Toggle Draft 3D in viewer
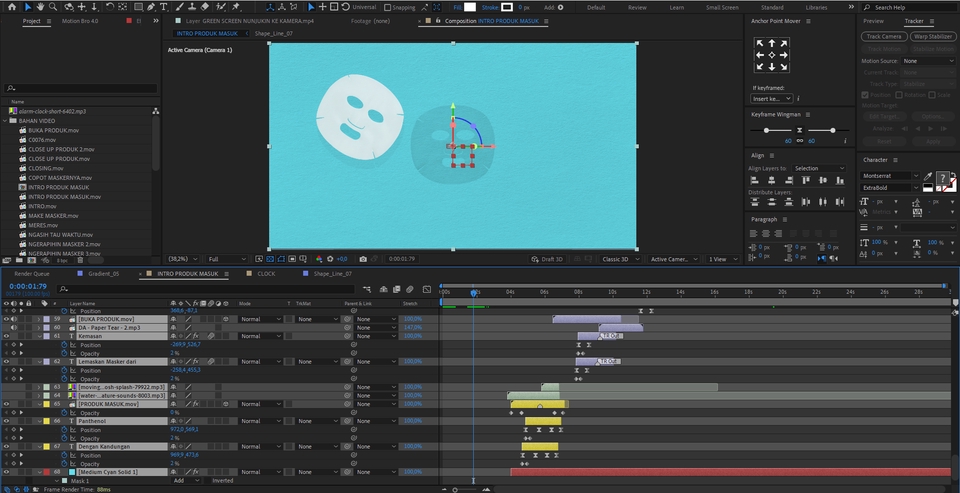 pos(547,259)
